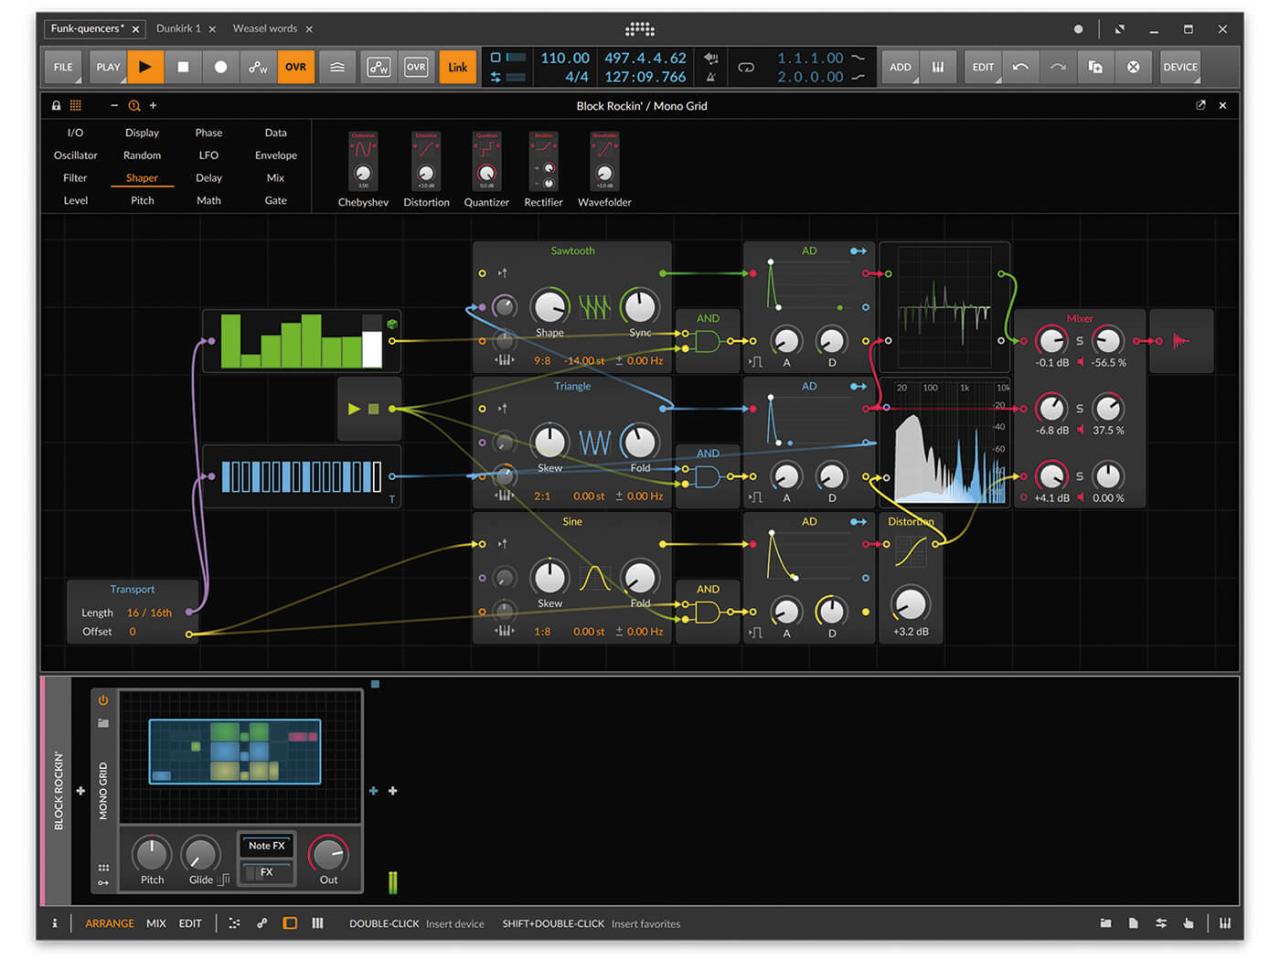Select the Envelope module category
1280x960 pixels.
click(276, 155)
